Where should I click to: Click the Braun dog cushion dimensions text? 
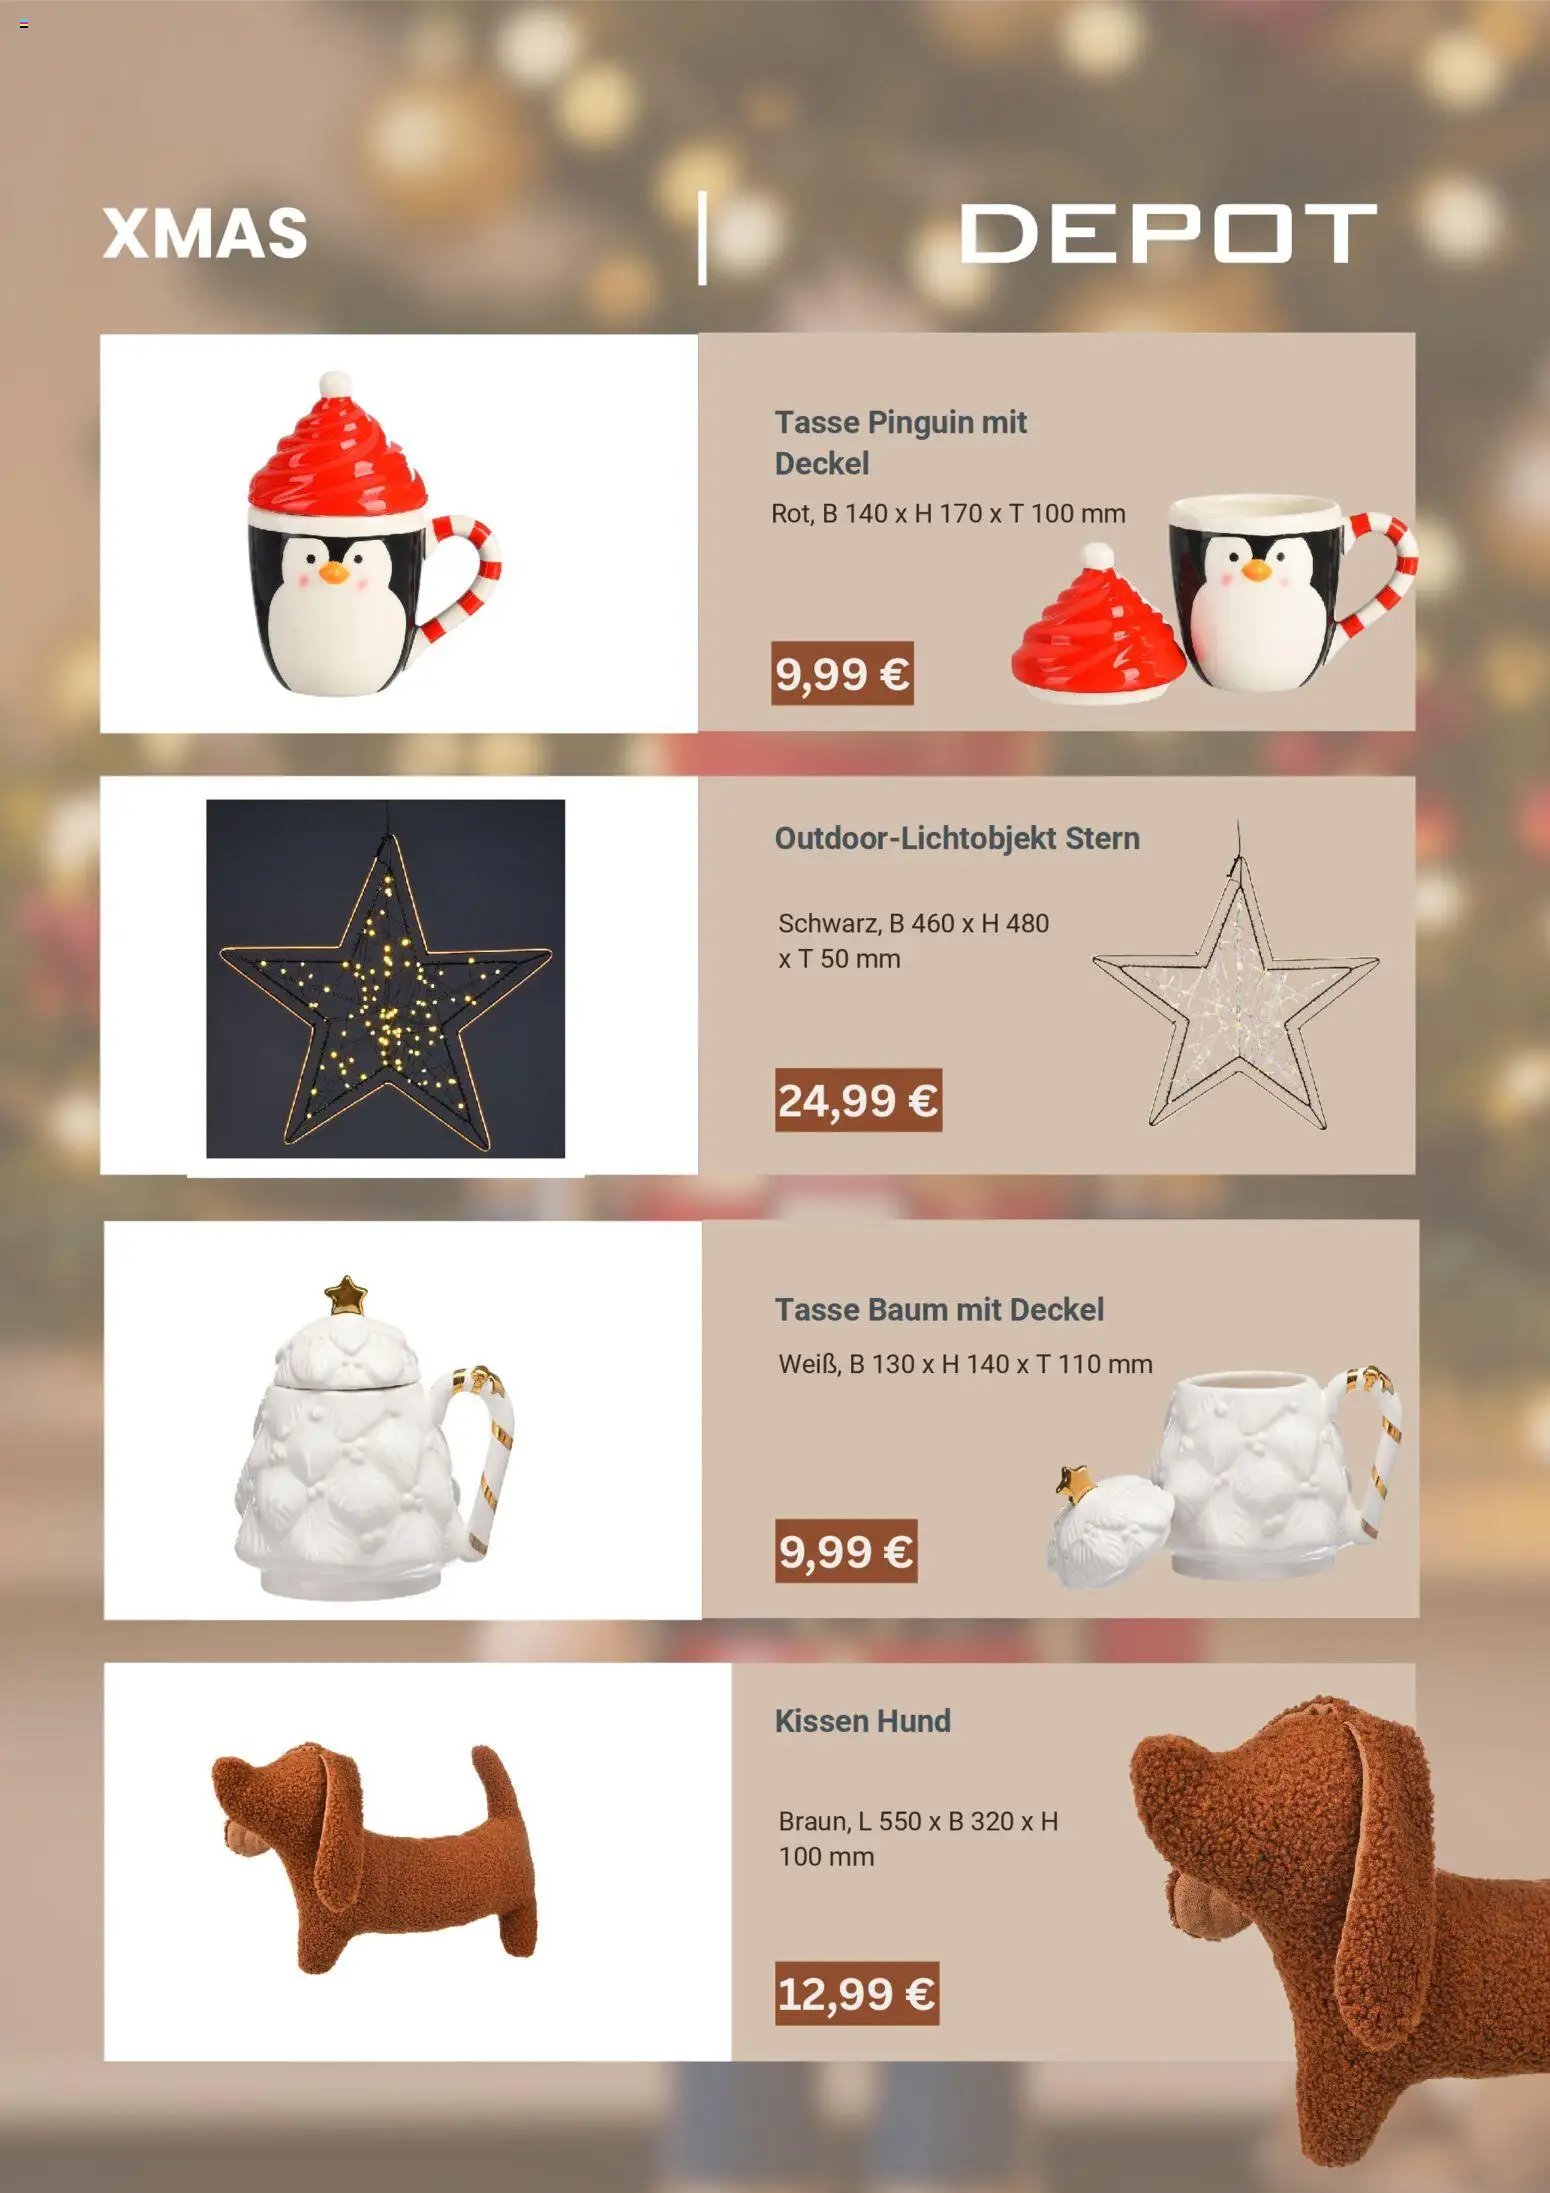(918, 1838)
